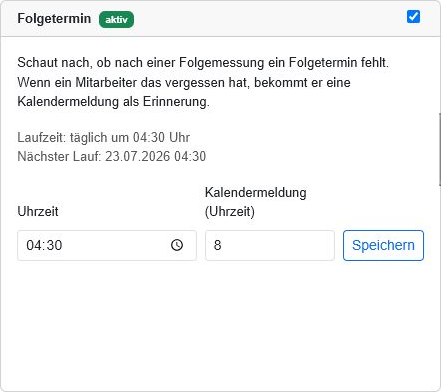Click the Kalendermeldung als Erinnerung line
Screen dimensions: 441x392
click(113, 102)
